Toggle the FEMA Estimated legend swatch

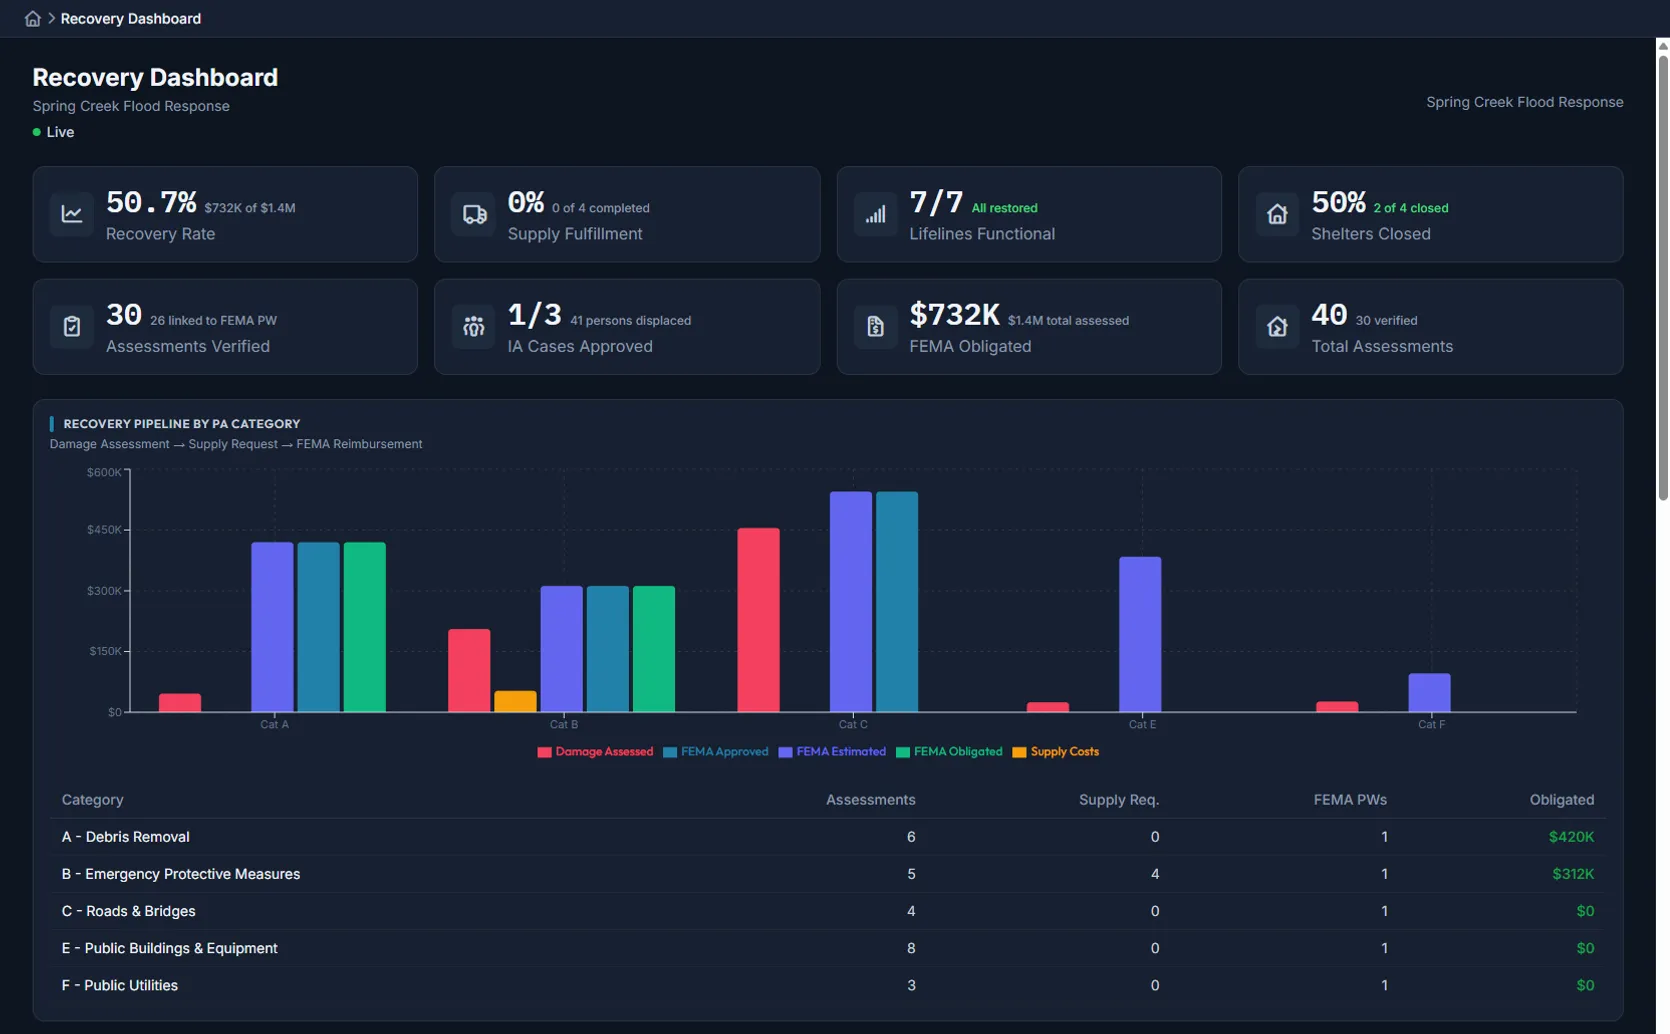[x=785, y=752]
